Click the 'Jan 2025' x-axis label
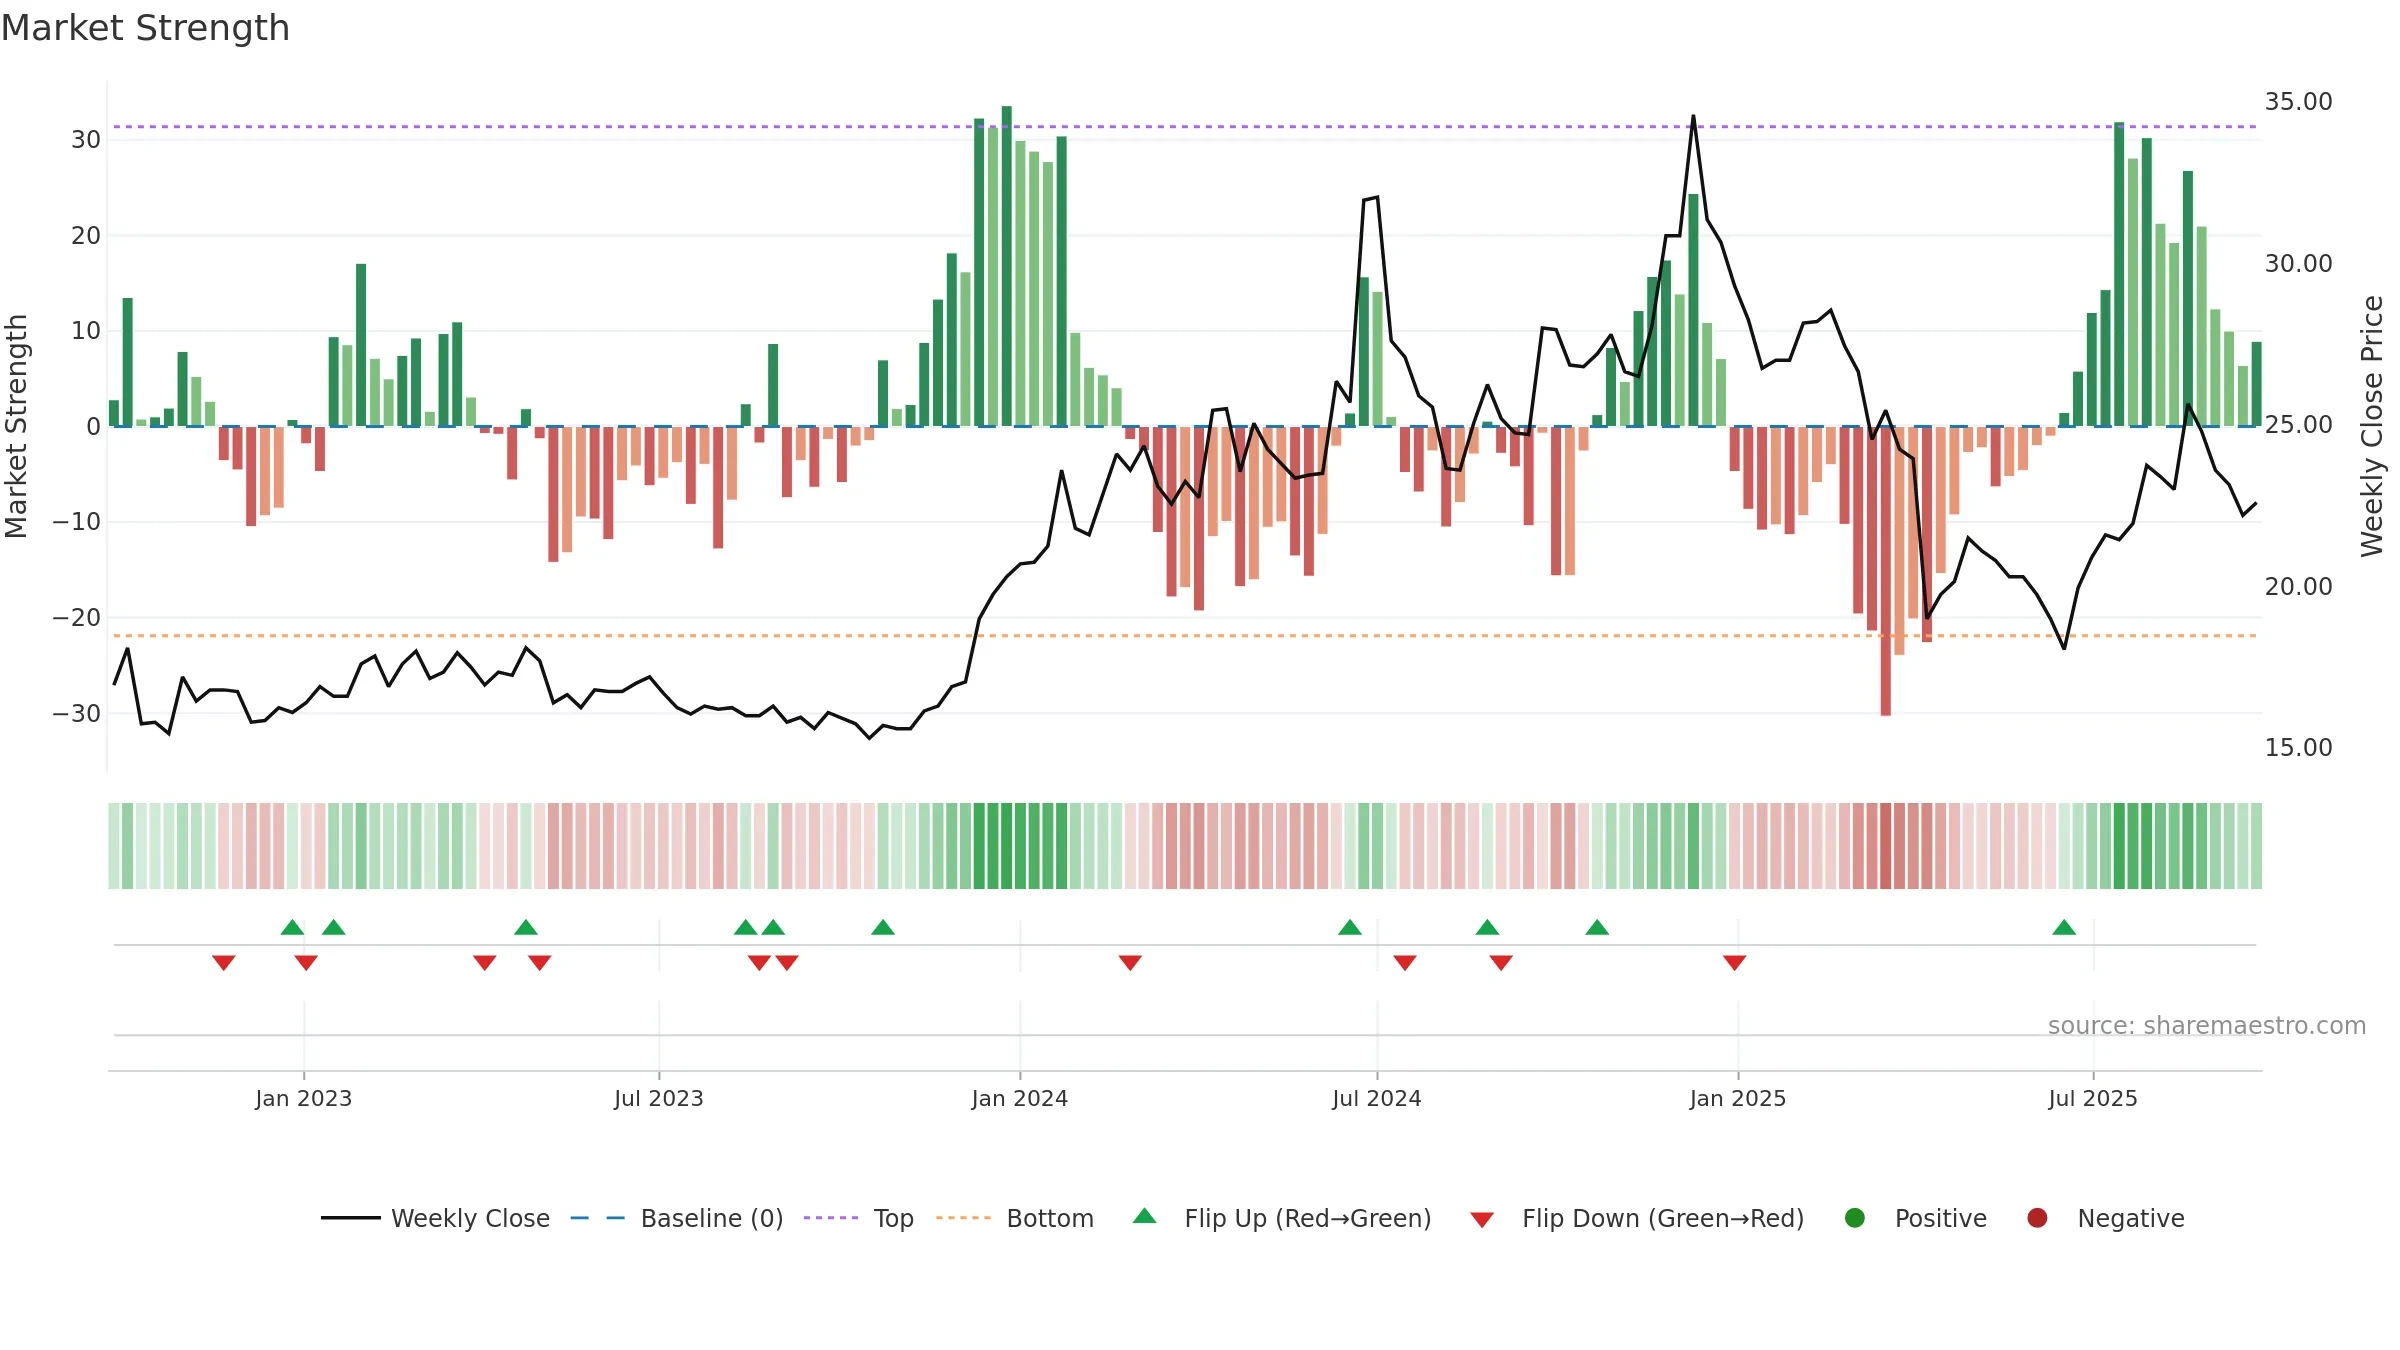This screenshot has height=1350, width=2400. (1738, 1098)
